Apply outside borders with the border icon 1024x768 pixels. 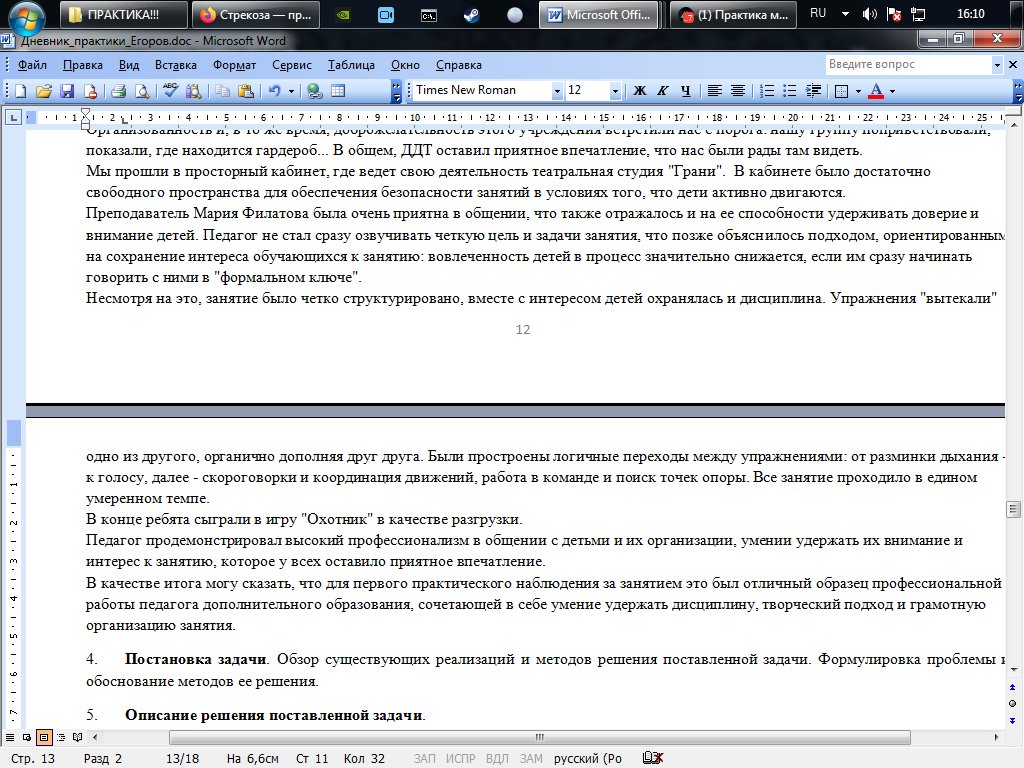coord(841,91)
